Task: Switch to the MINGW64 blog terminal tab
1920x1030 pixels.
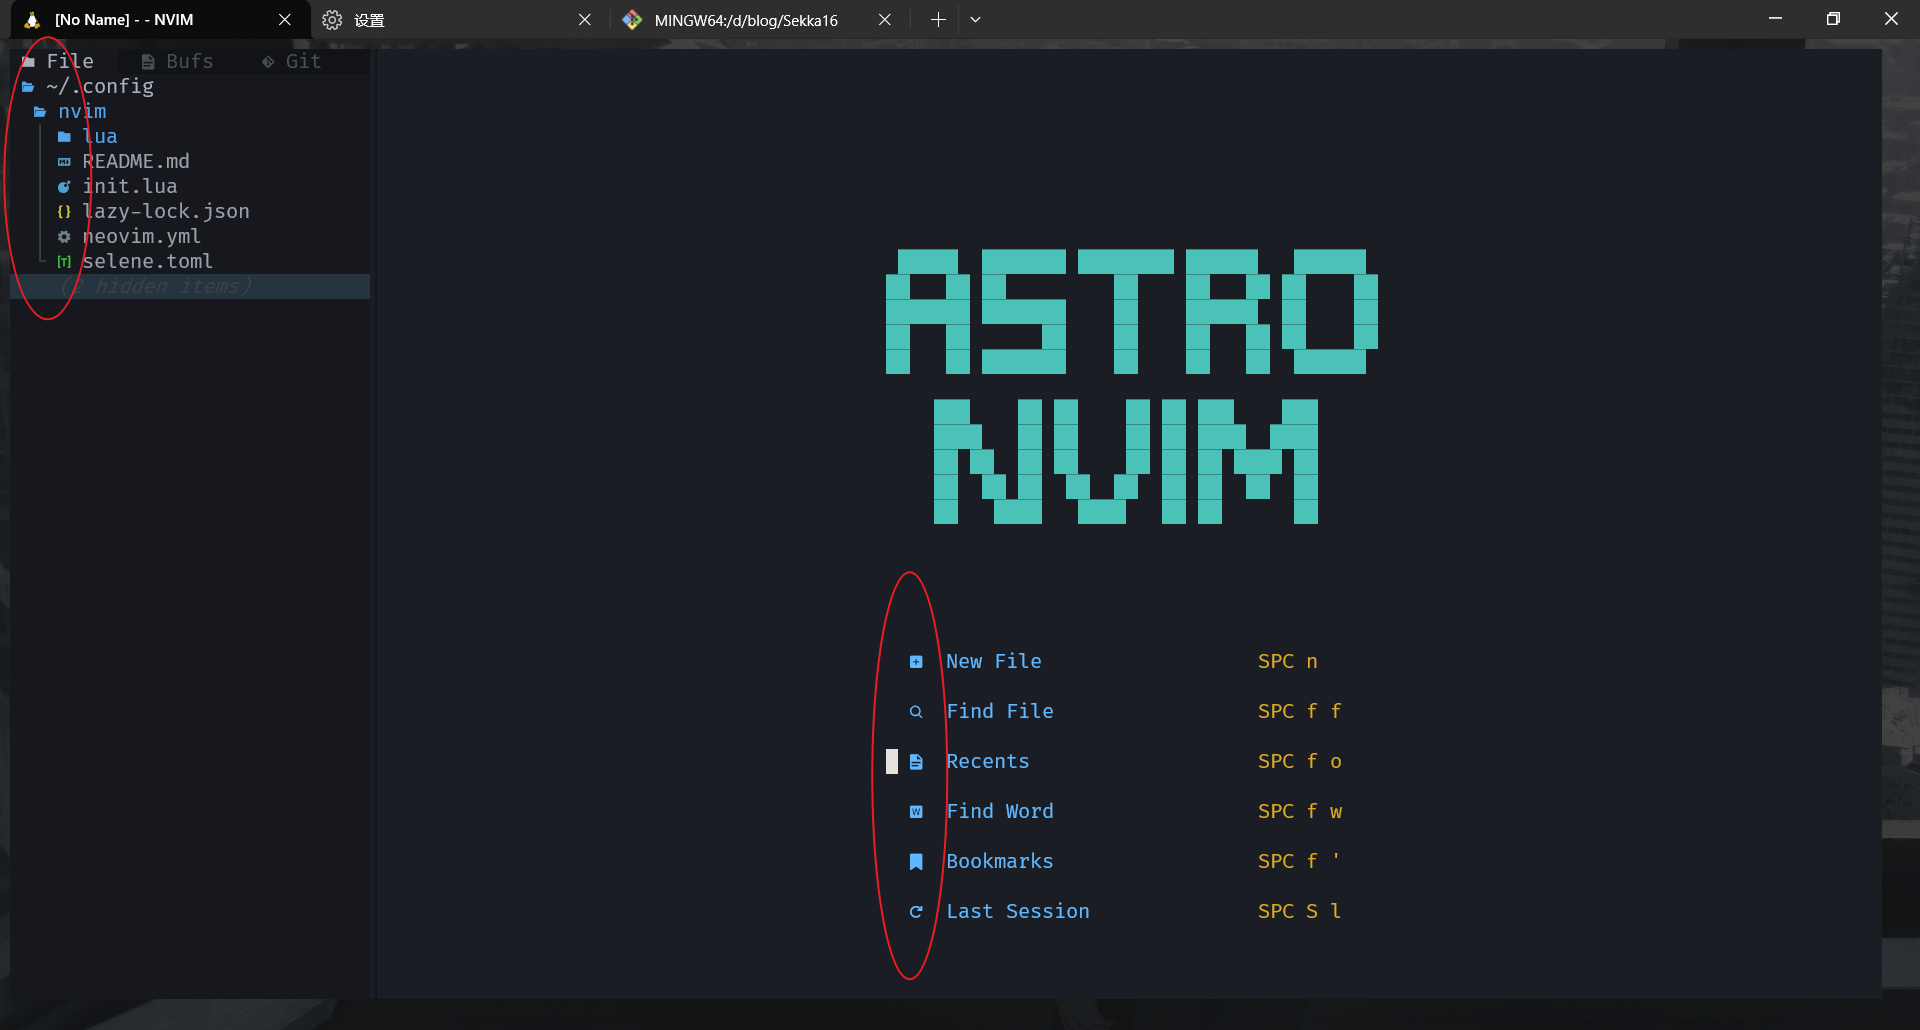Action: coord(758,20)
